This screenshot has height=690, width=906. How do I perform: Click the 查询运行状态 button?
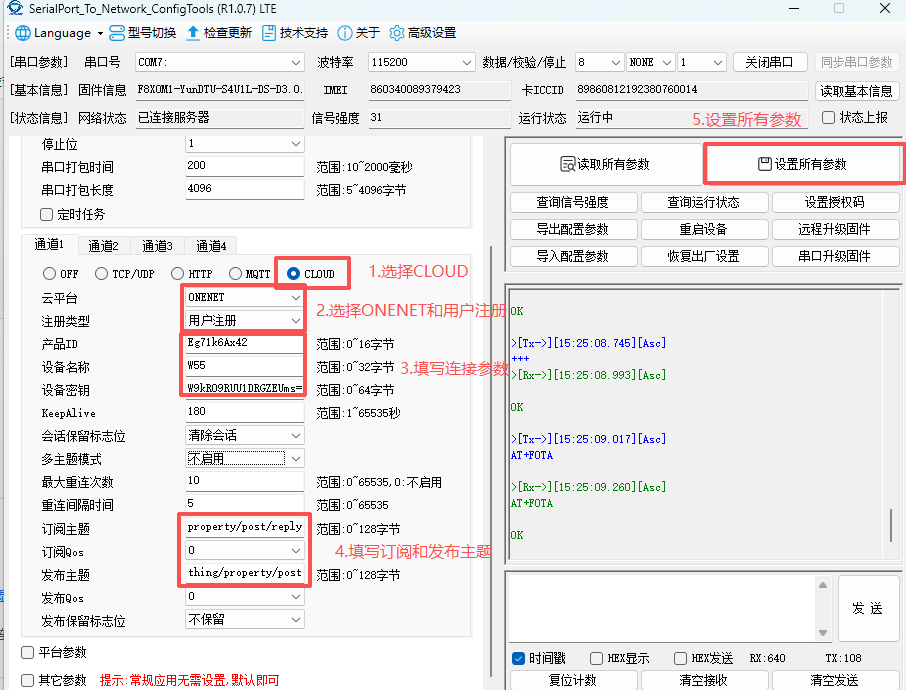pyautogui.click(x=704, y=202)
